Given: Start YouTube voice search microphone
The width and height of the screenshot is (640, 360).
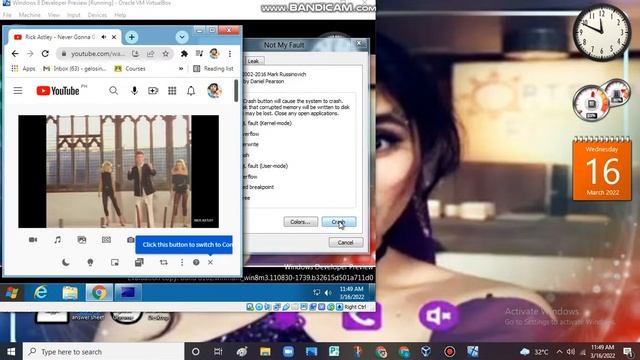Looking at the screenshot, I should click(x=134, y=91).
